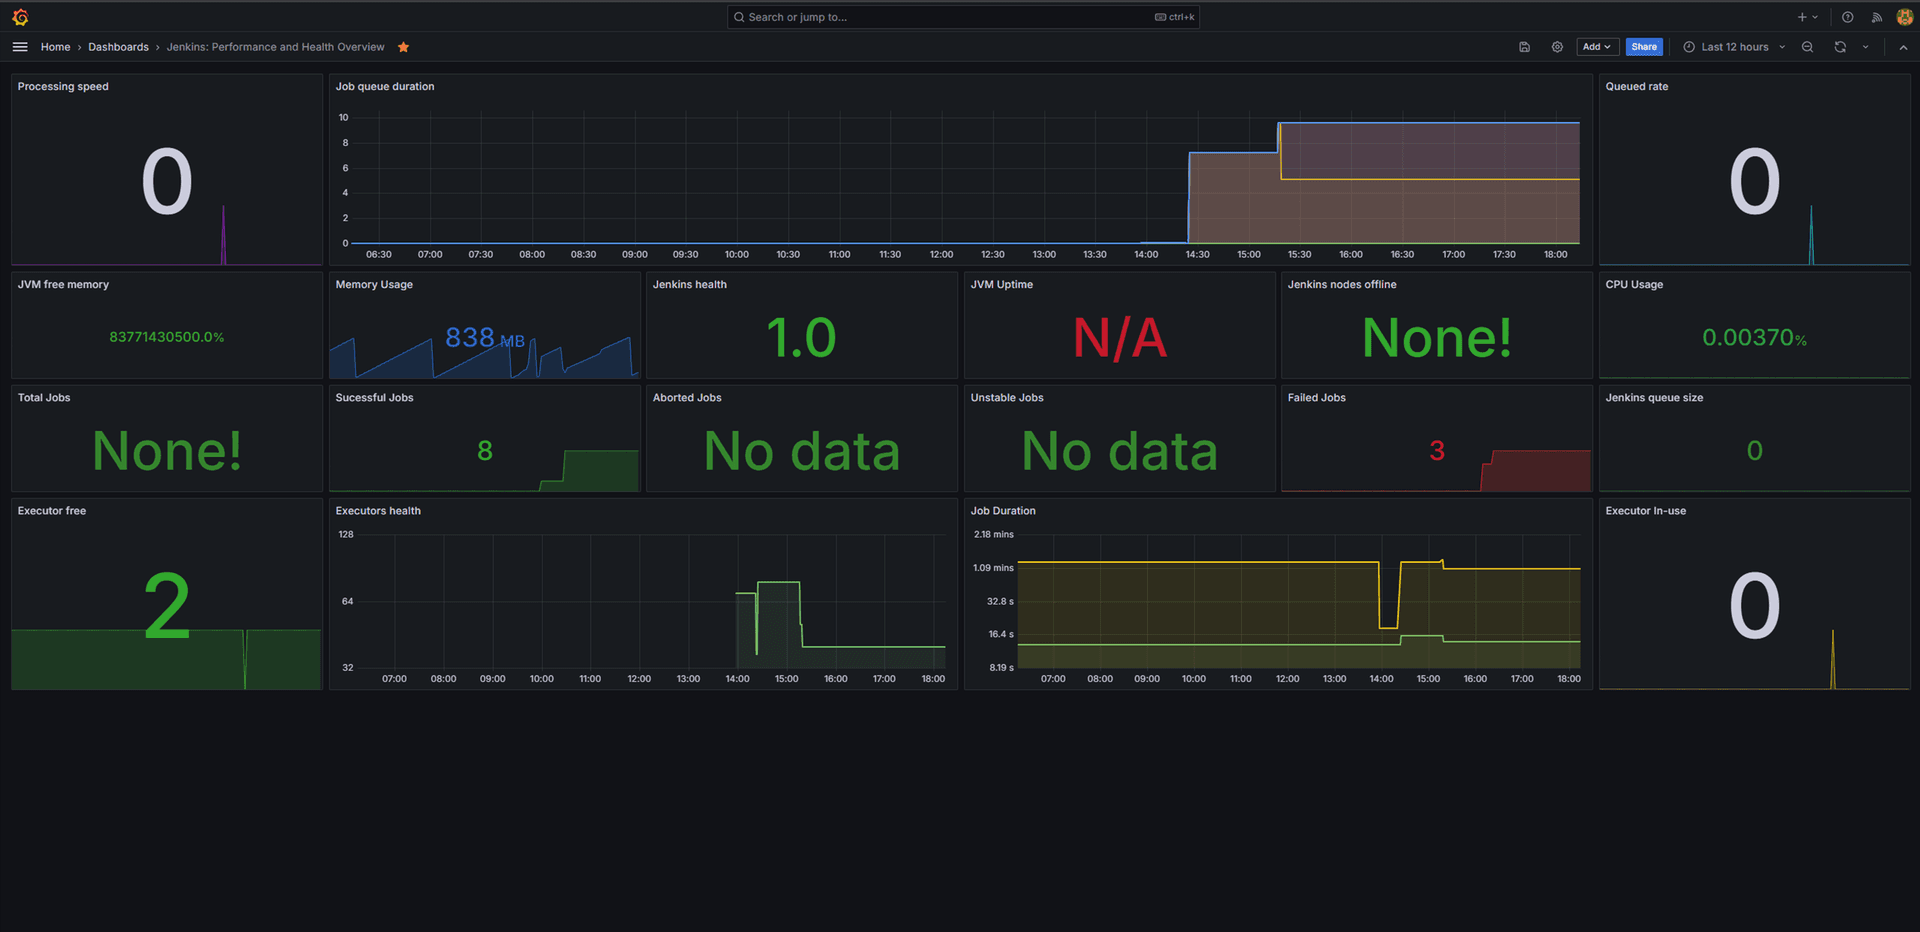
Task: Open the Executor In-use panel title
Action: [x=1645, y=511]
